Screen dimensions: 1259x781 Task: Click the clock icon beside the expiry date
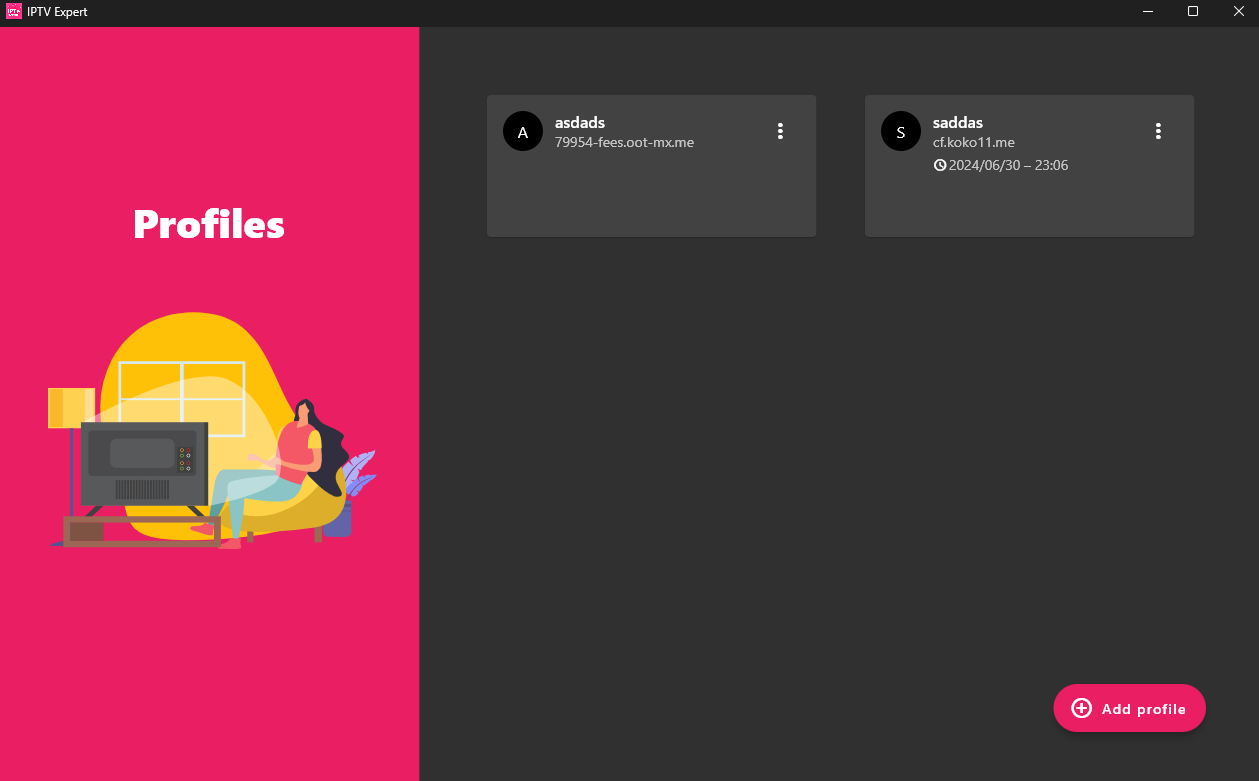tap(938, 165)
